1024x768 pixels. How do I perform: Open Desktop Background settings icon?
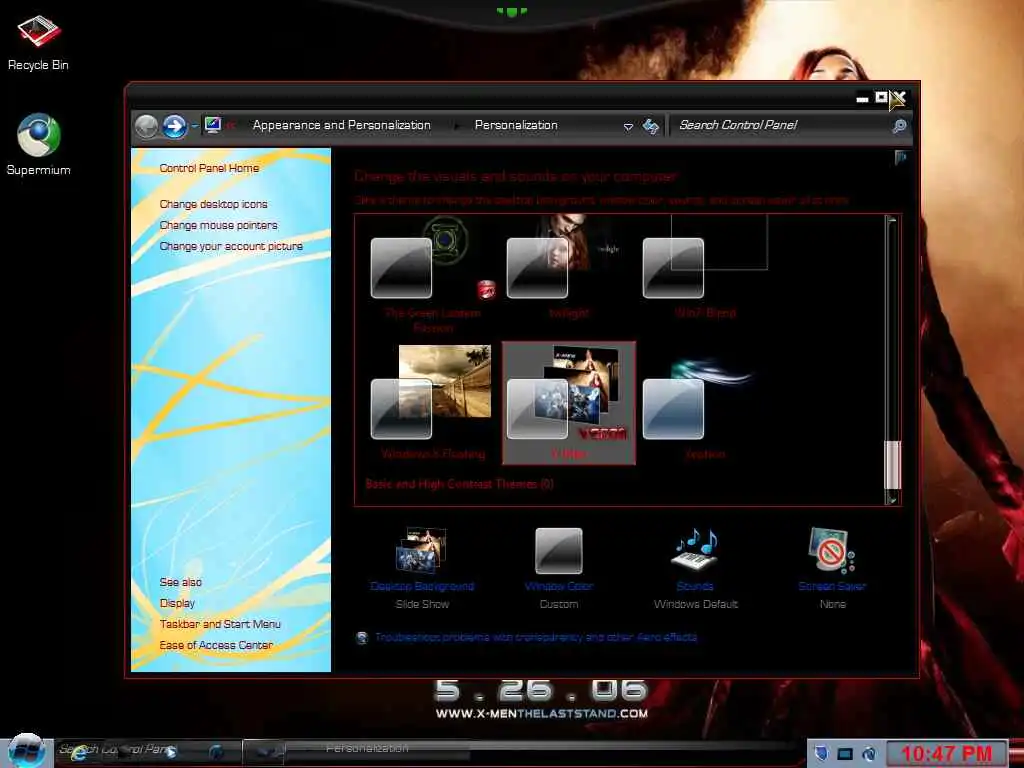[422, 551]
